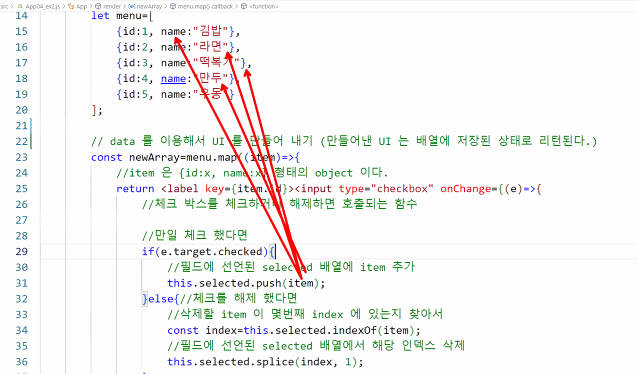
Task: Click the '}else{' on line 32
Action: click(161, 299)
